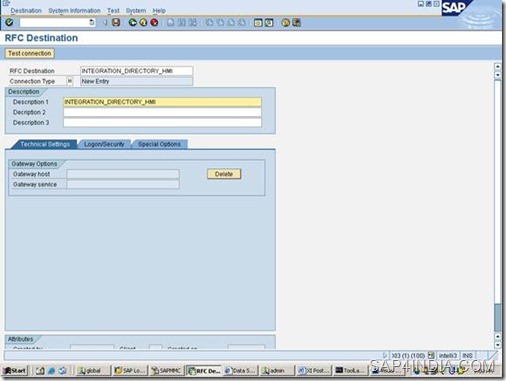The width and height of the screenshot is (506, 381).
Task: Click the Next Page icon
Action: pyautogui.click(x=231, y=22)
